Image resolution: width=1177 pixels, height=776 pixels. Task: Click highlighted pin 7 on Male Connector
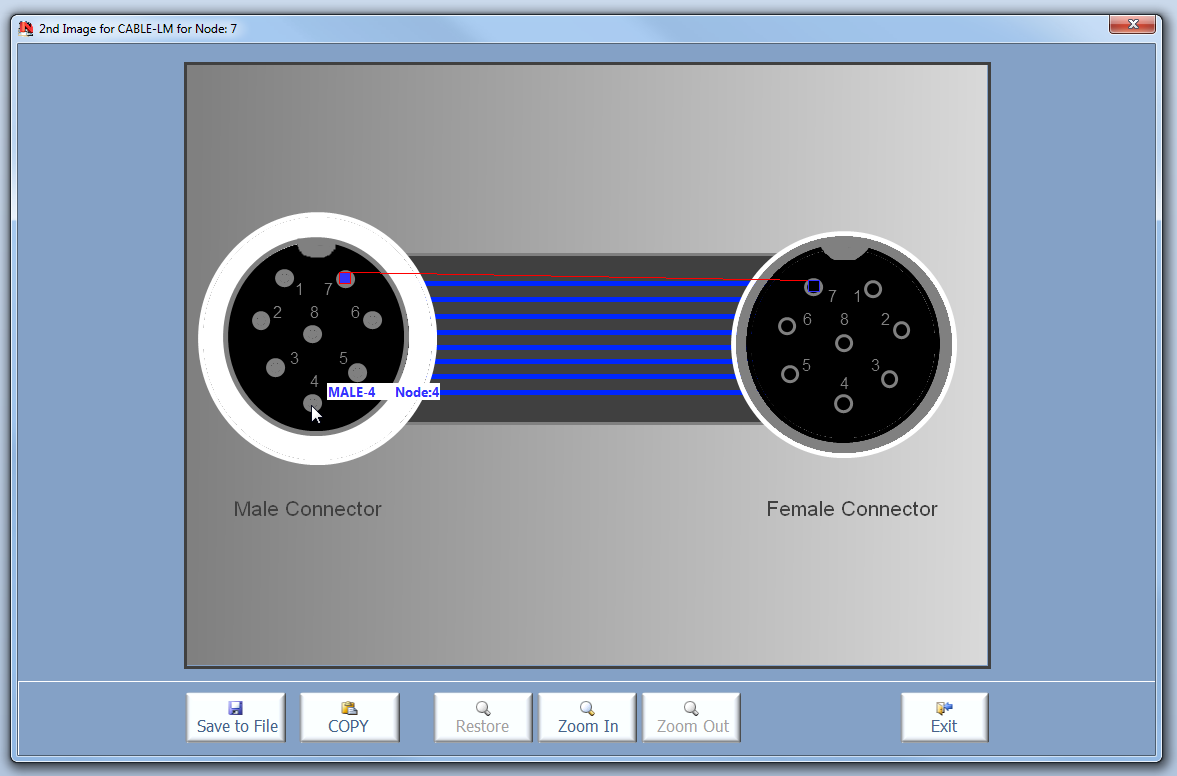pyautogui.click(x=345, y=279)
